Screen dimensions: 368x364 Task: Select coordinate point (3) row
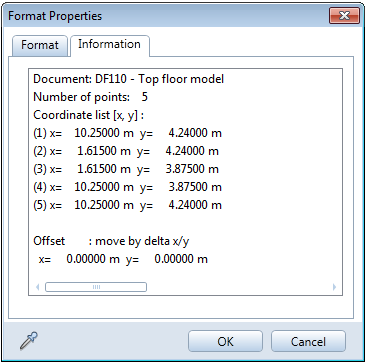click(126, 169)
